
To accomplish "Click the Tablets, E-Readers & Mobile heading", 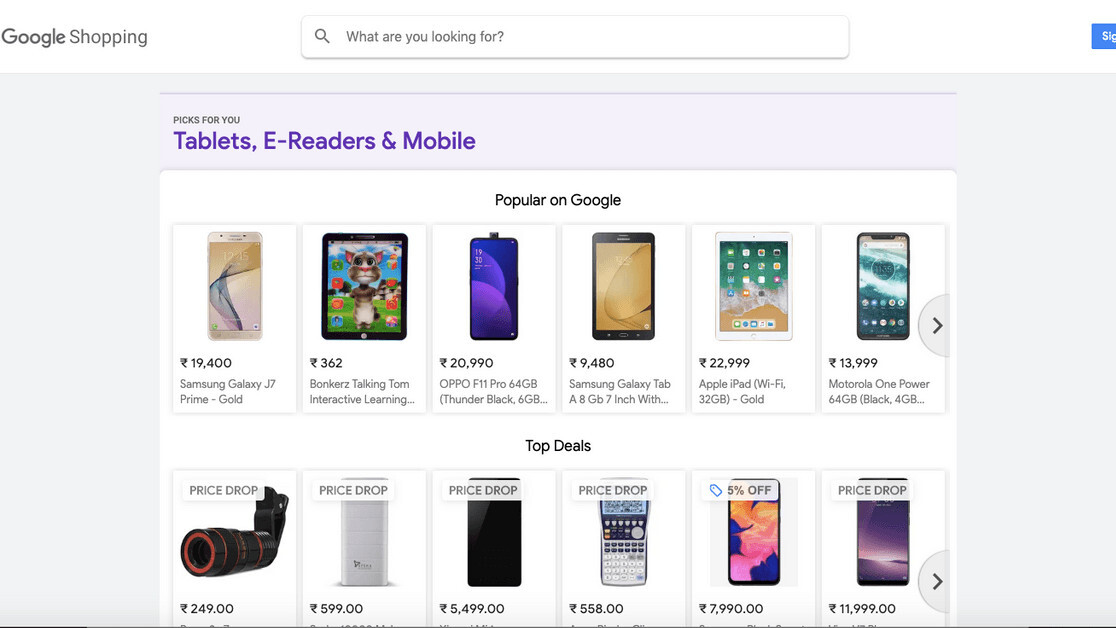I will point(324,141).
